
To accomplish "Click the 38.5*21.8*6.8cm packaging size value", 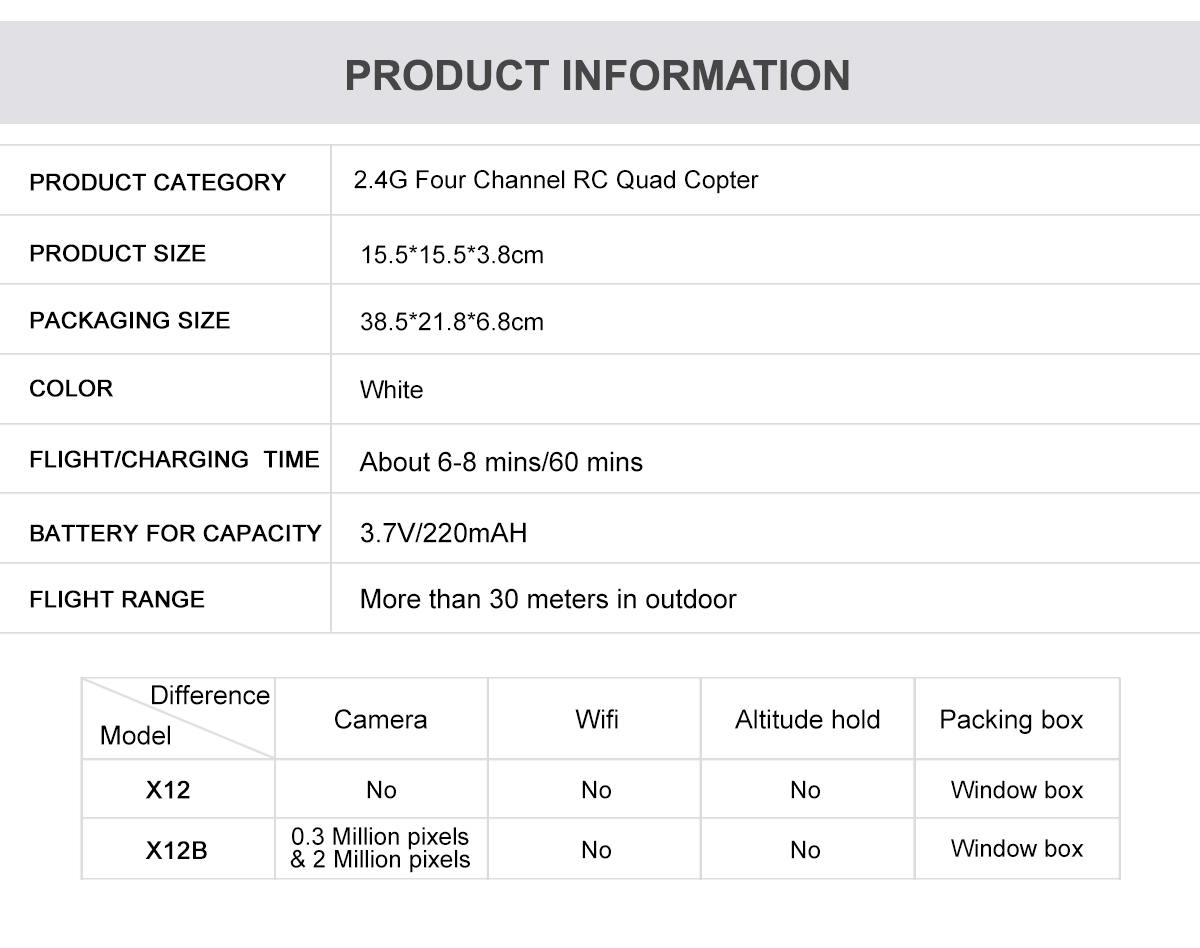I will click(452, 322).
